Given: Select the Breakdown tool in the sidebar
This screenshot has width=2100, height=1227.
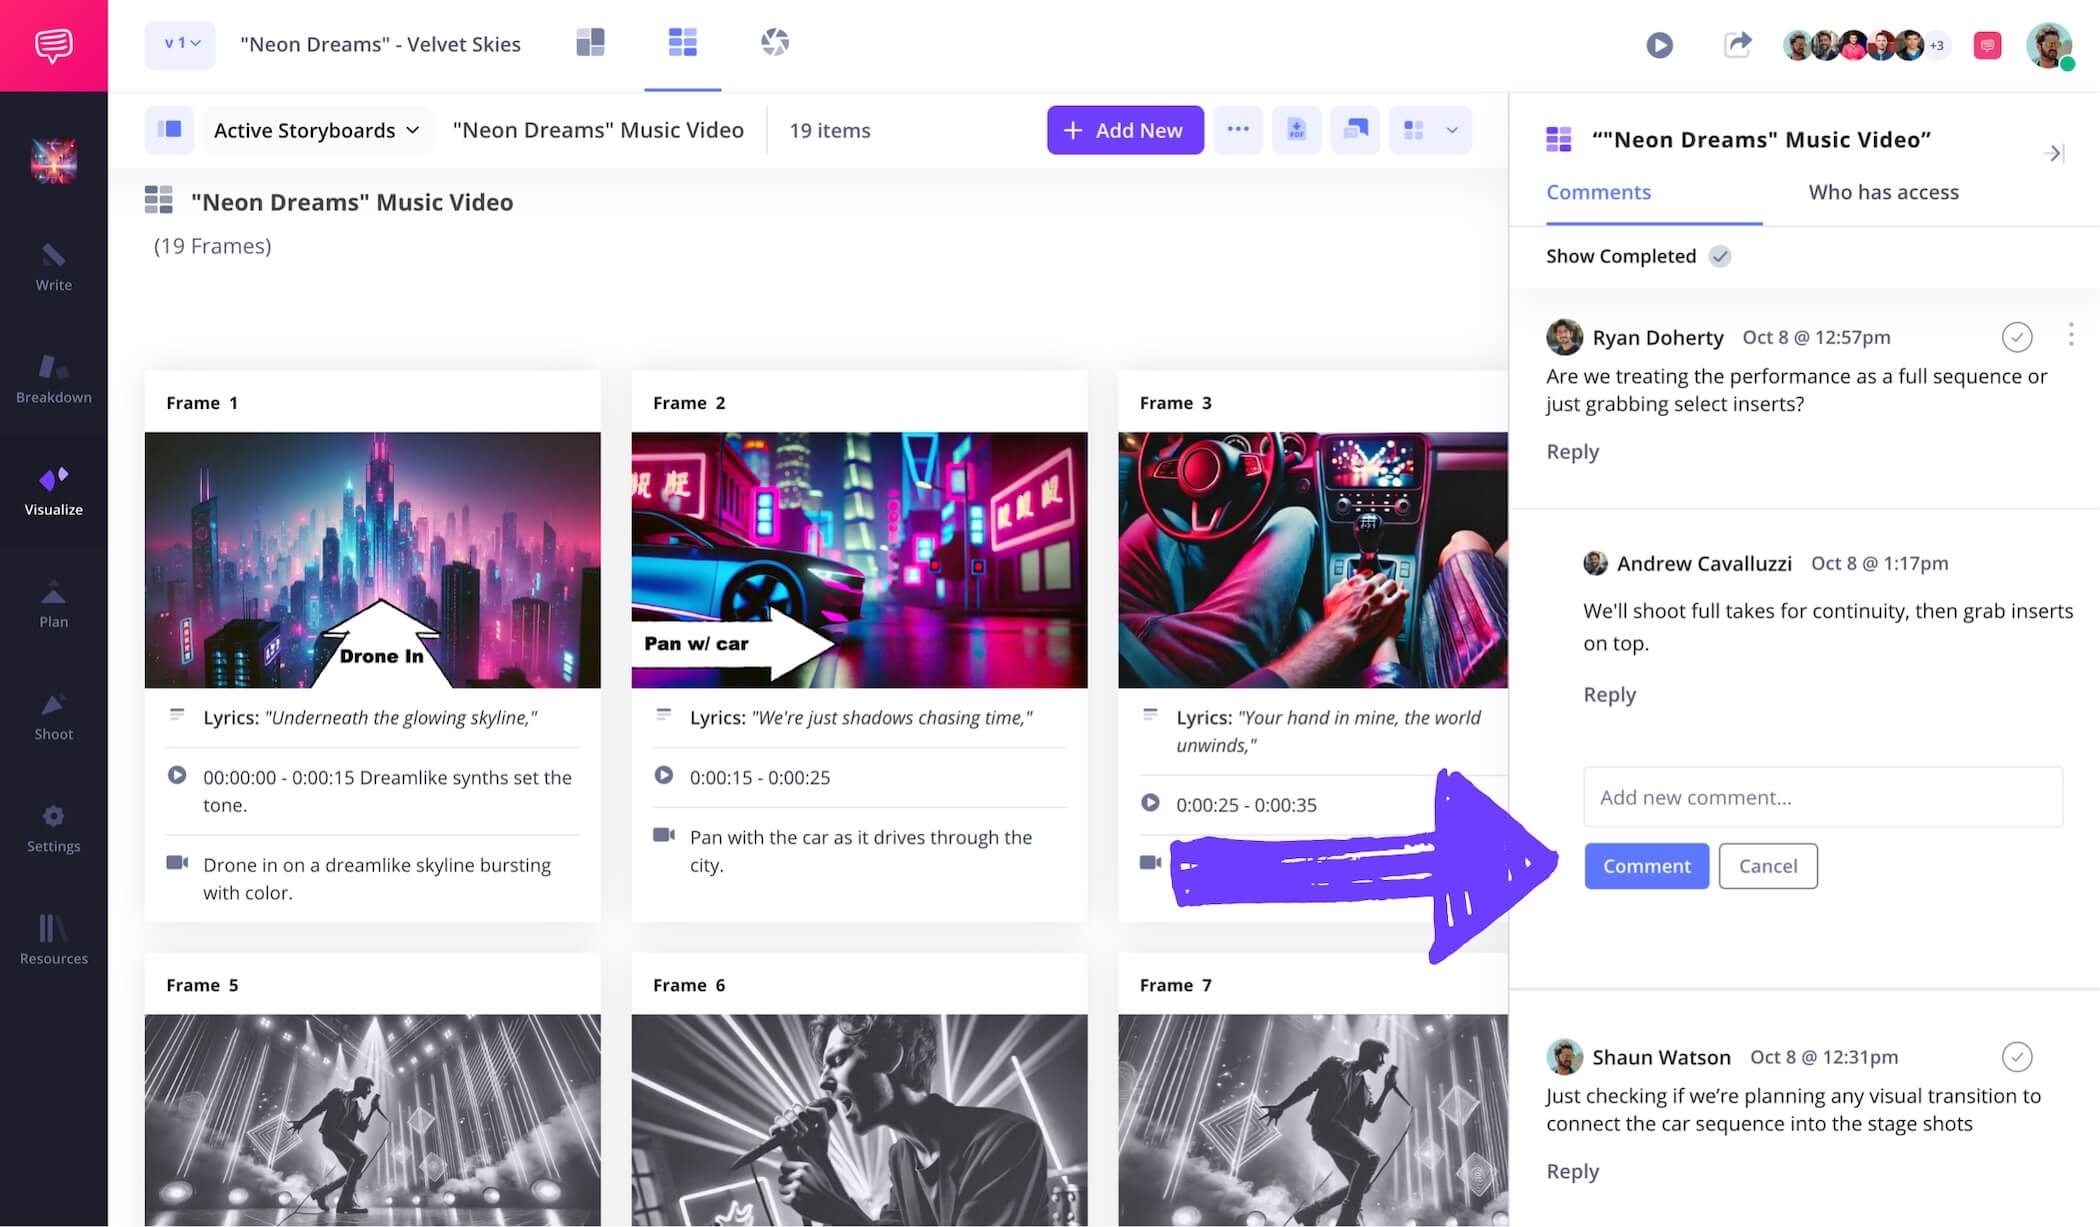Looking at the screenshot, I should click(54, 380).
